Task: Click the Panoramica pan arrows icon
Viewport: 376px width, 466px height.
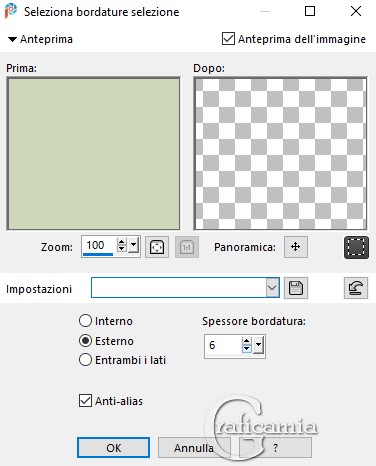Action: (296, 247)
